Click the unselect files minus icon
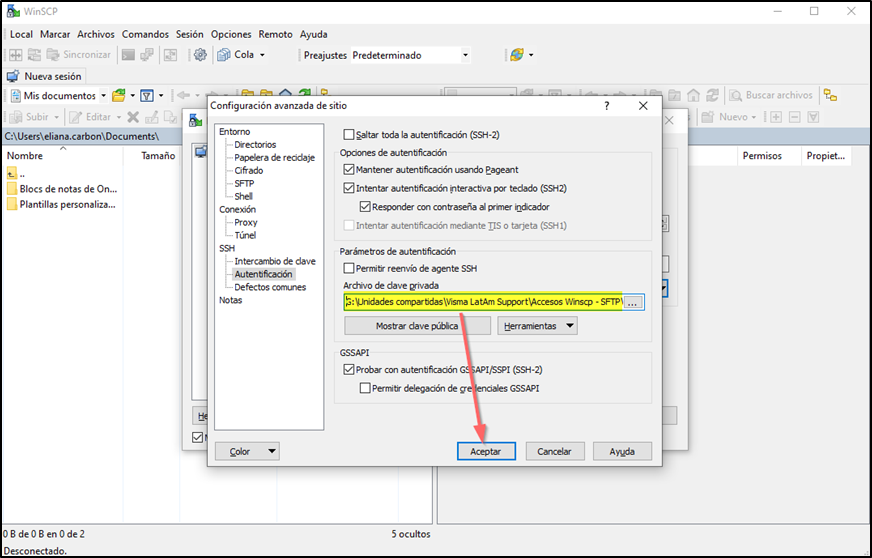The image size is (872, 558). pyautogui.click(x=795, y=117)
